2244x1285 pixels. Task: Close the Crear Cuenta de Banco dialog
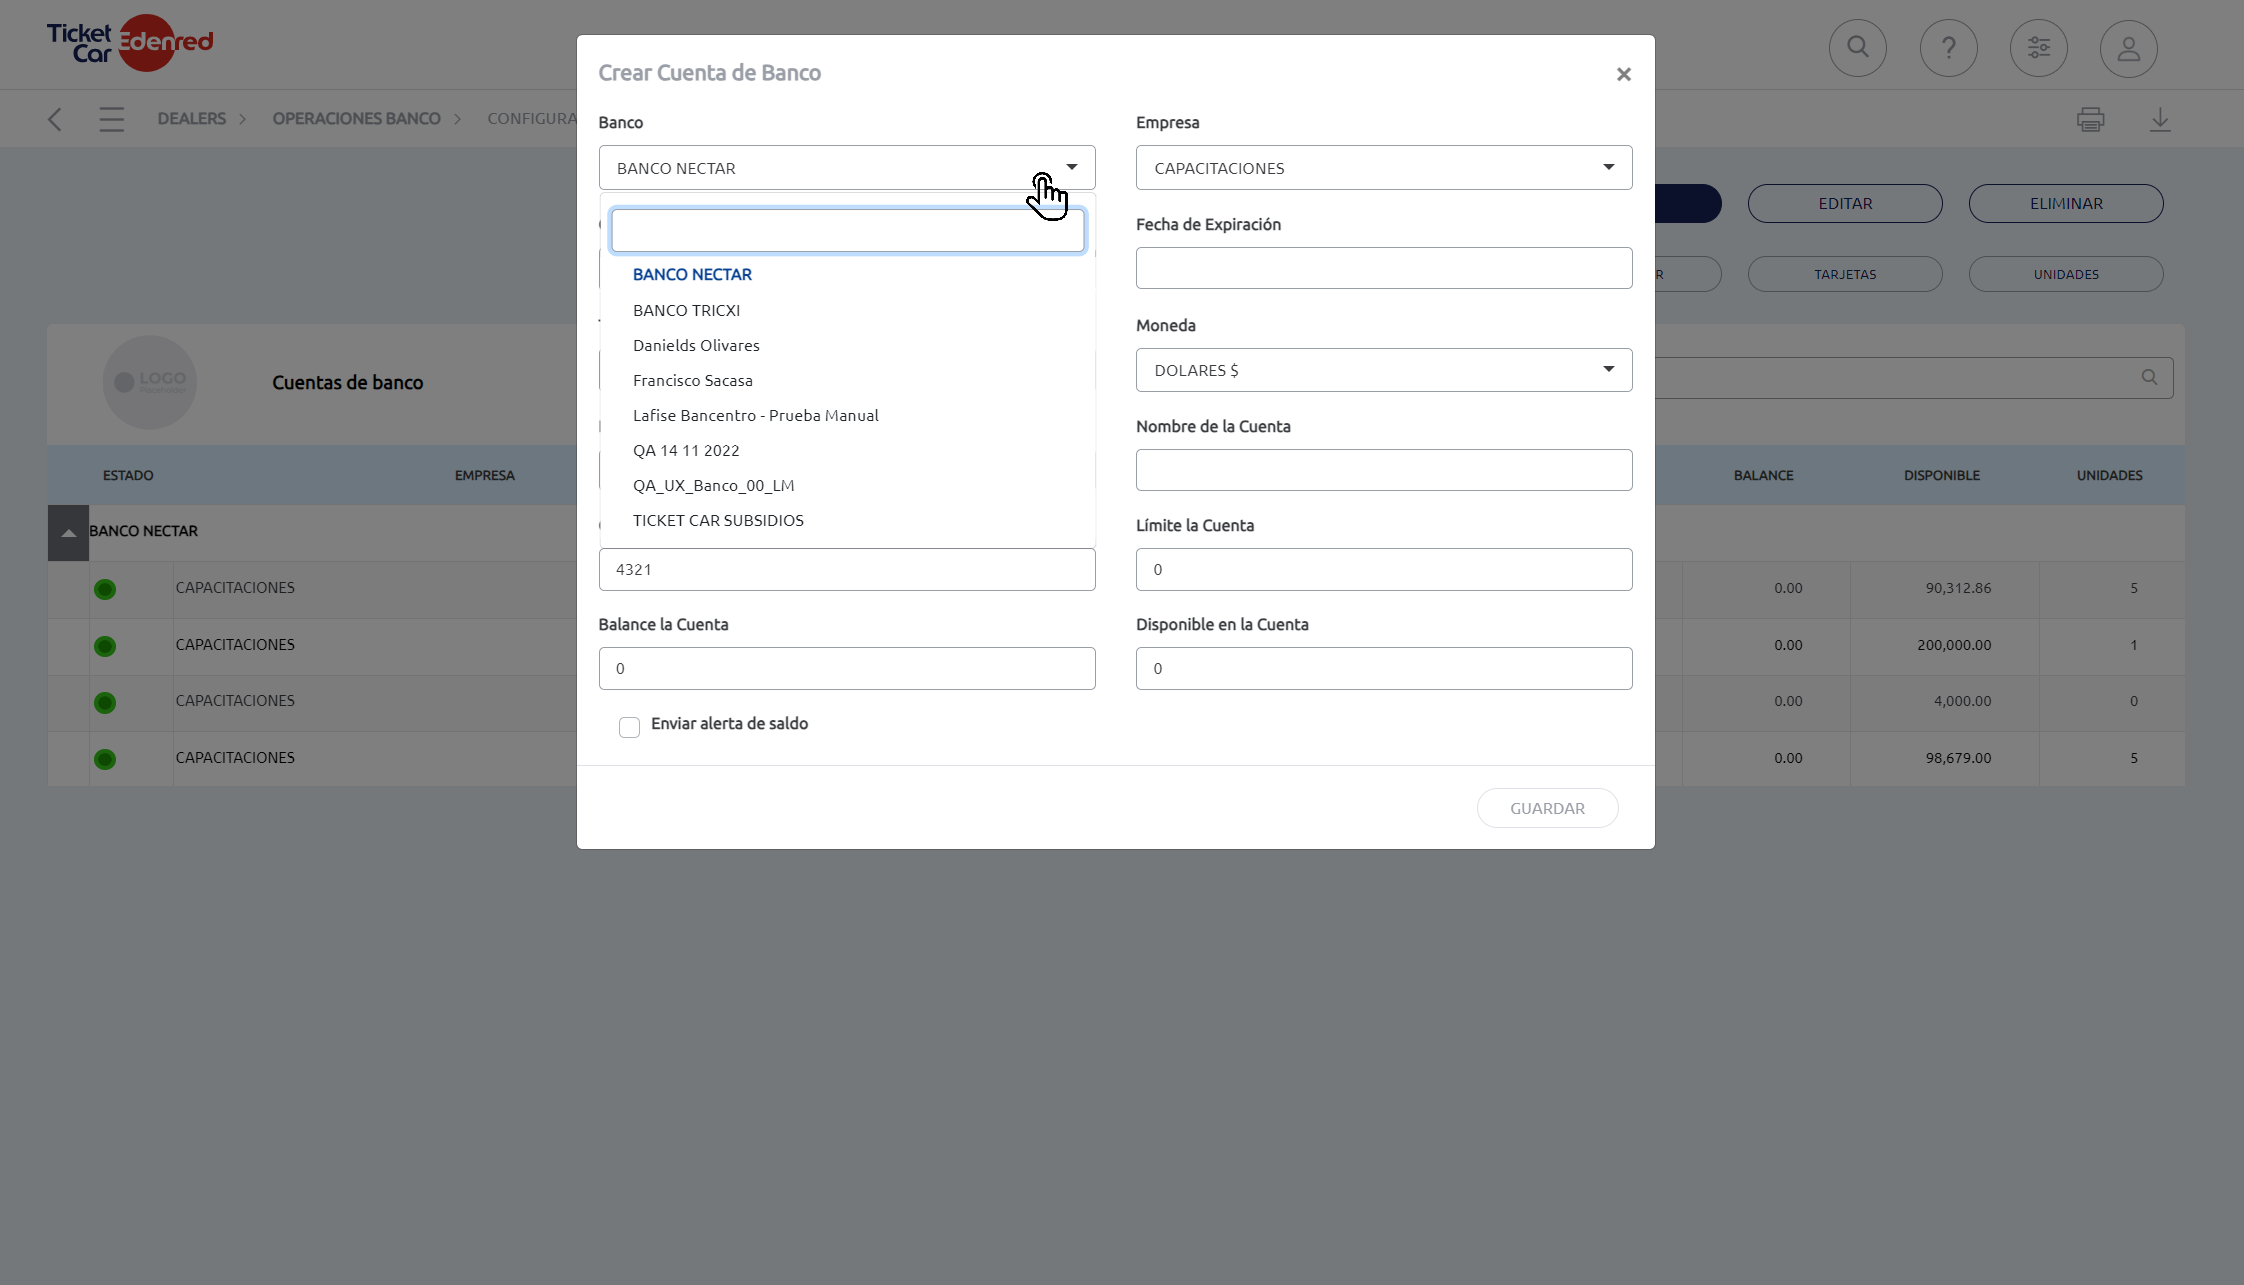coord(1624,74)
